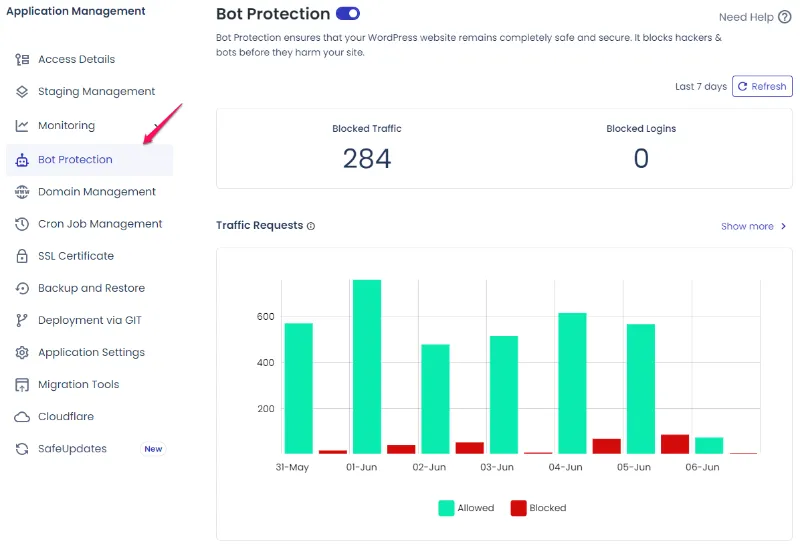Click the 01-Jun Allowed green bar

tap(367, 366)
